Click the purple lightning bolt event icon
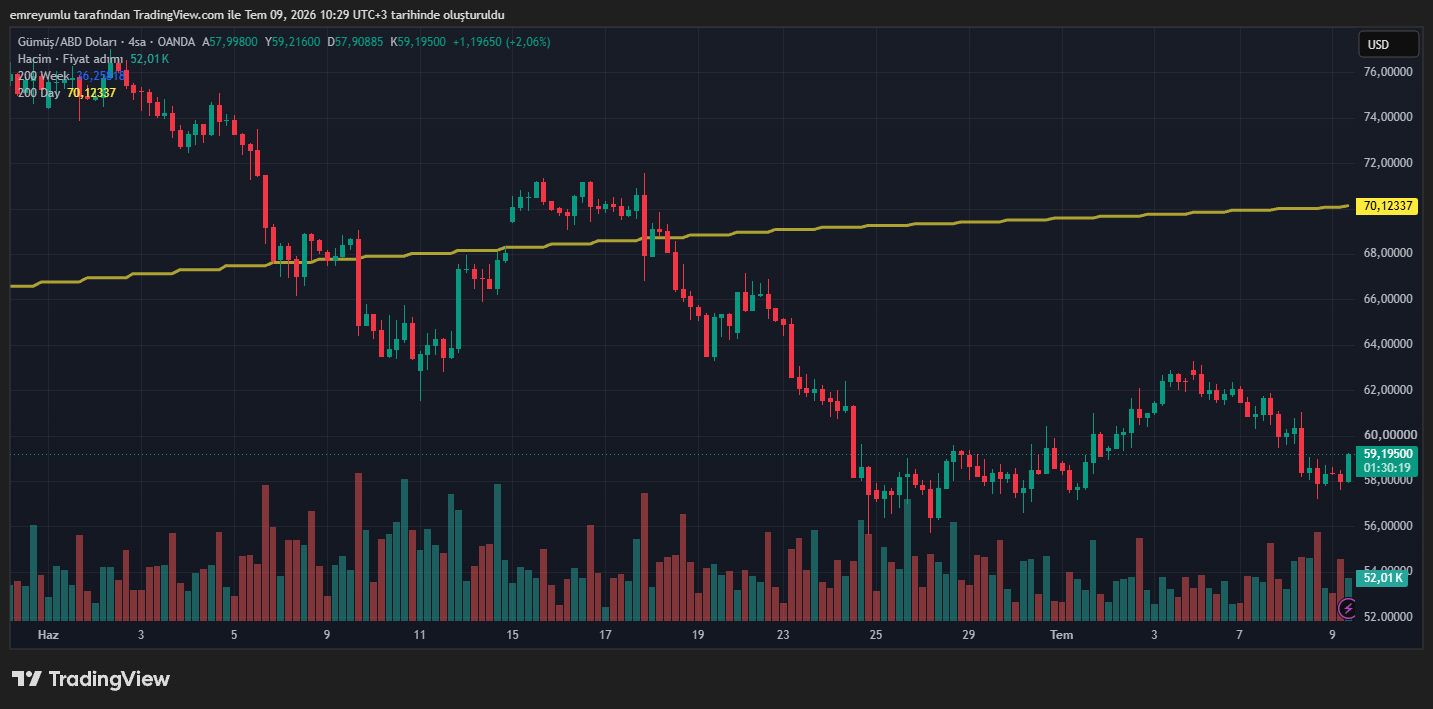The height and width of the screenshot is (709, 1433). tap(1347, 607)
